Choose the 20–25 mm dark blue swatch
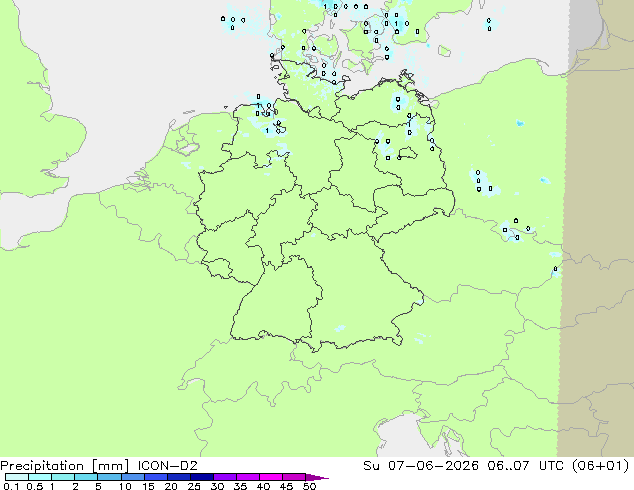The height and width of the screenshot is (490, 634). (179, 477)
